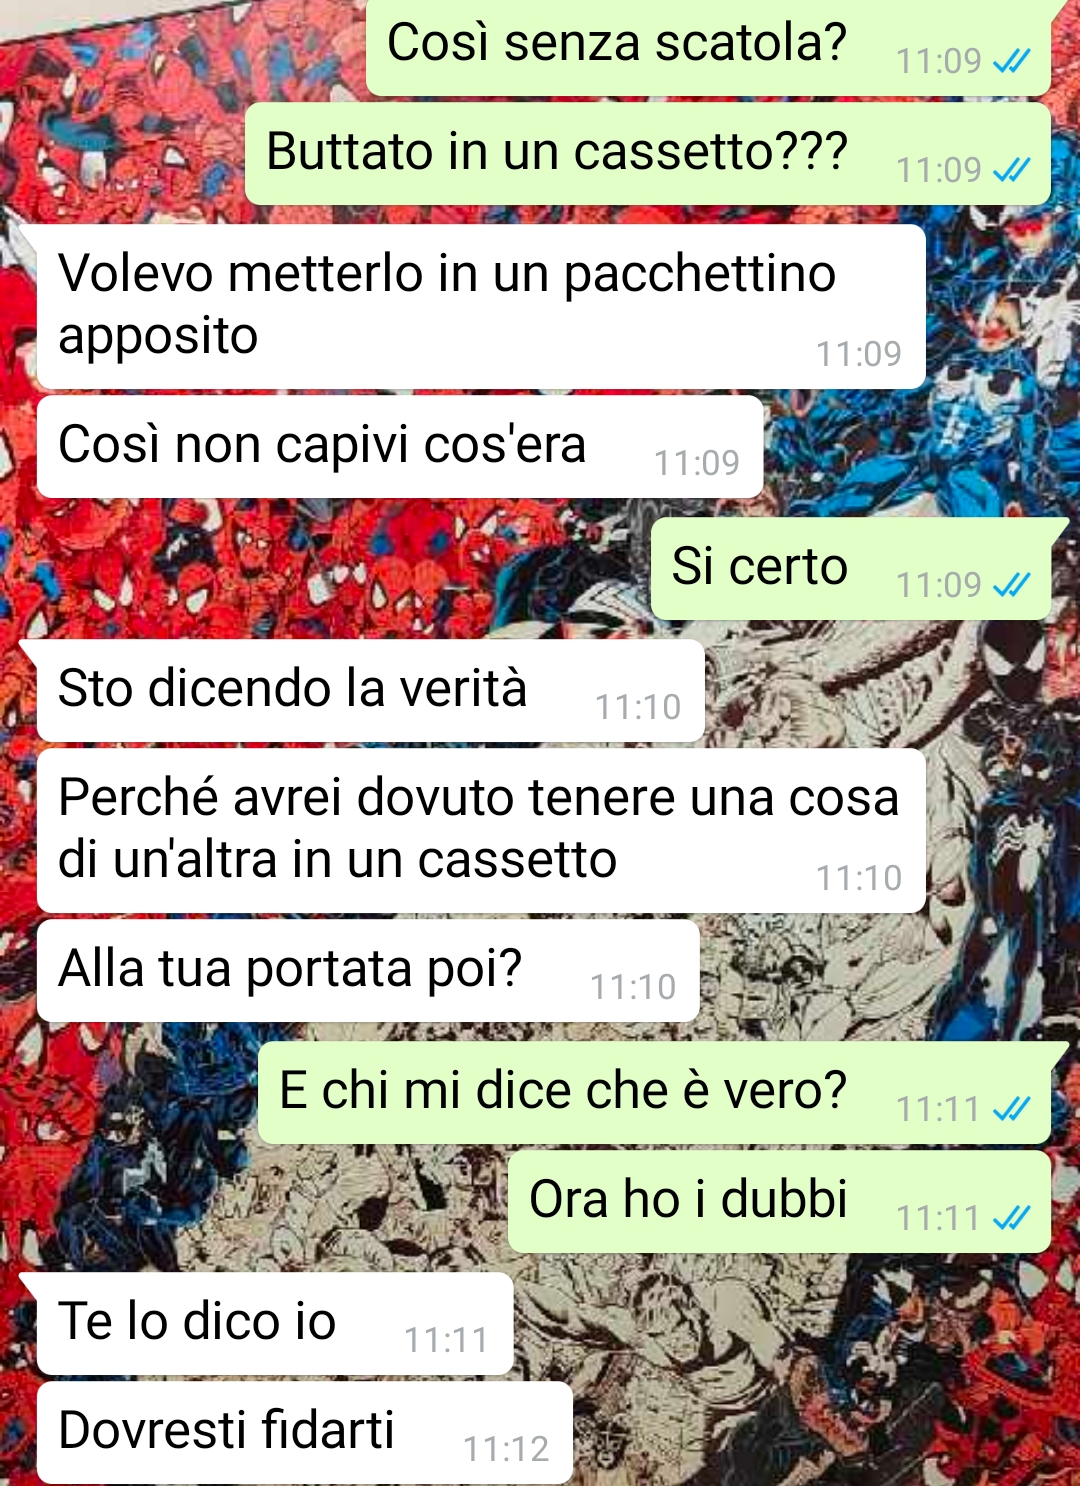Image resolution: width=1080 pixels, height=1486 pixels.
Task: Select the 'Dovresti fidarti' message
Action: coord(305,1432)
